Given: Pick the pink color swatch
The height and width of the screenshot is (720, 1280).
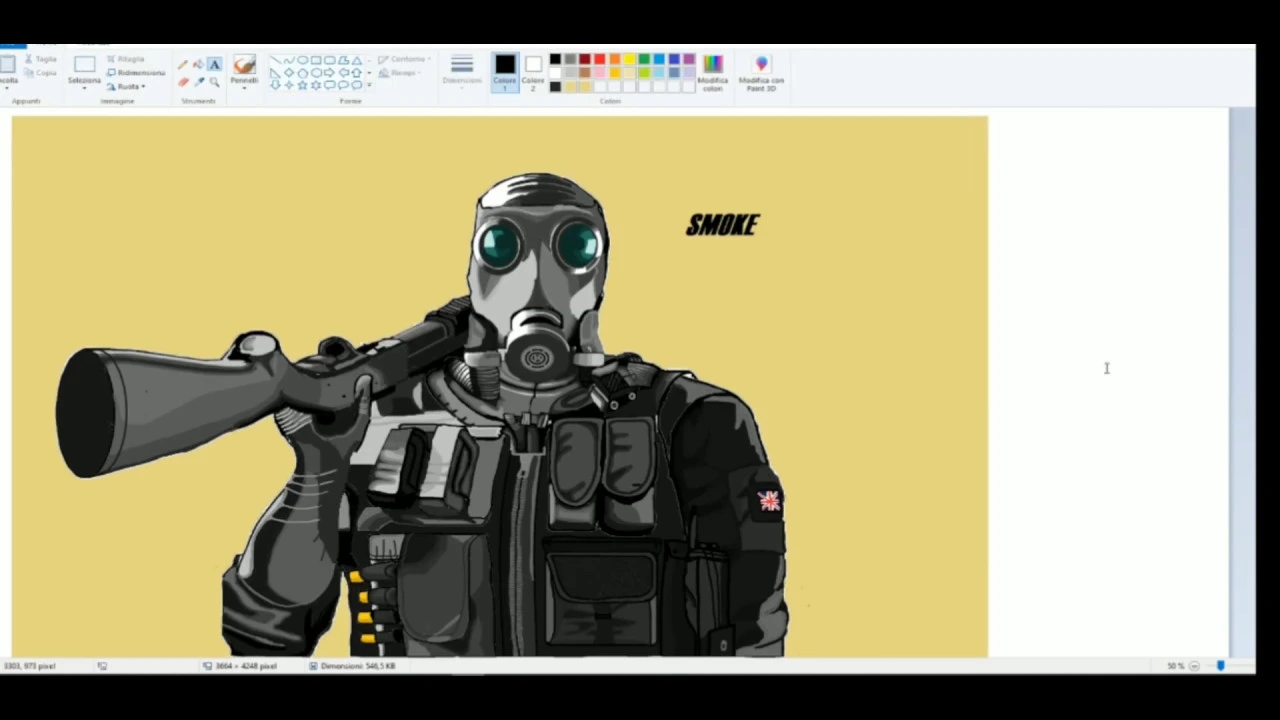Looking at the screenshot, I should (600, 73).
